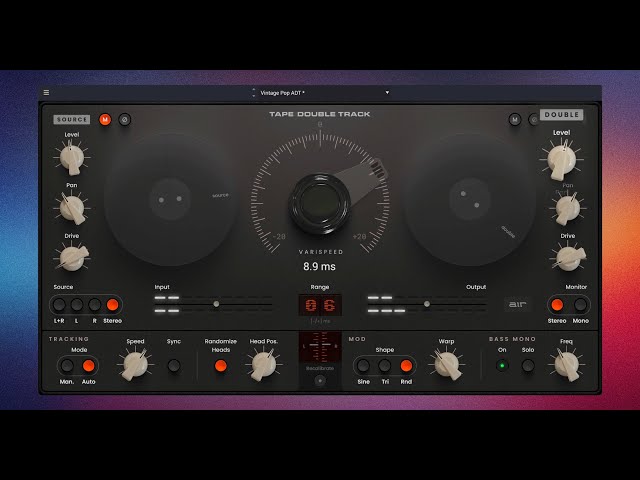Image resolution: width=640 pixels, height=480 pixels.
Task: Click the double tape reel
Action: tap(470, 200)
